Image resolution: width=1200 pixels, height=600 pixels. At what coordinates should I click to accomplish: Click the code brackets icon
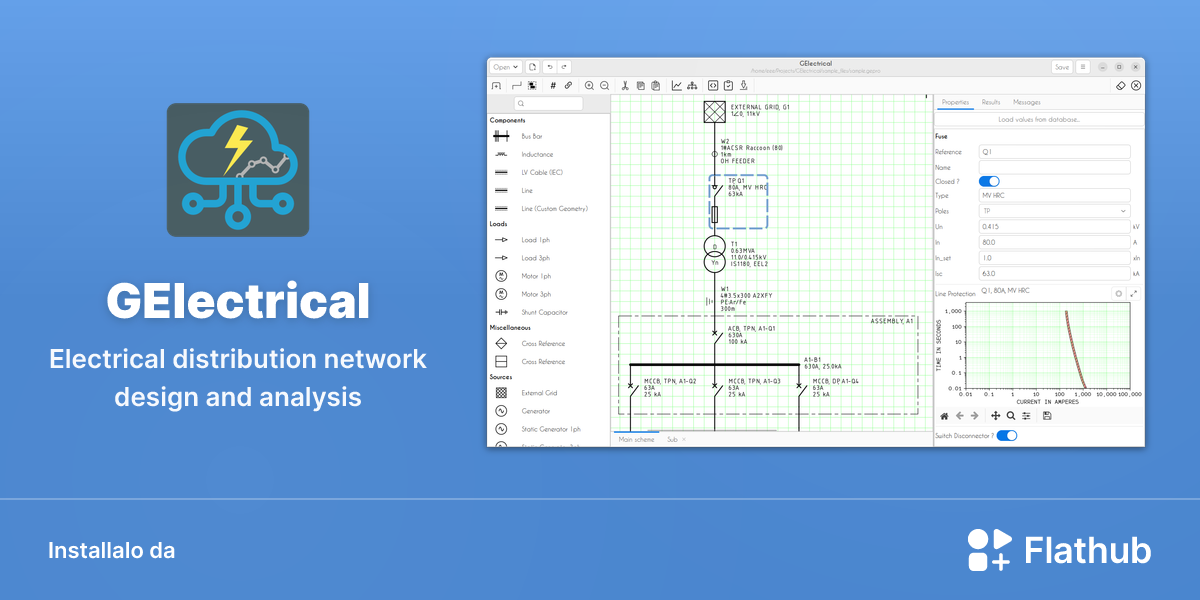713,86
